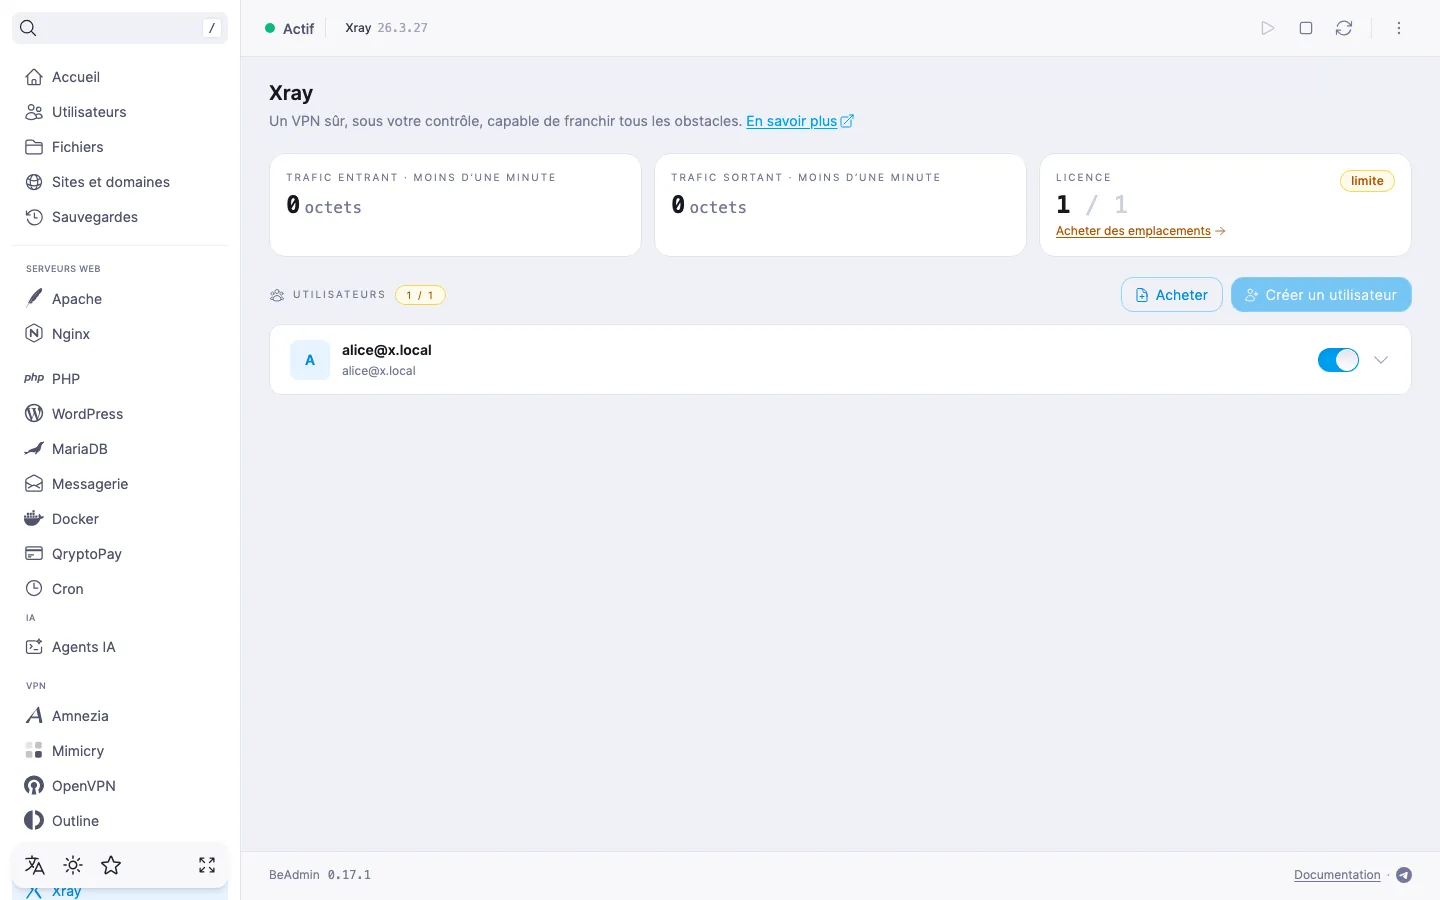Select Mimicry VPN

(120, 751)
